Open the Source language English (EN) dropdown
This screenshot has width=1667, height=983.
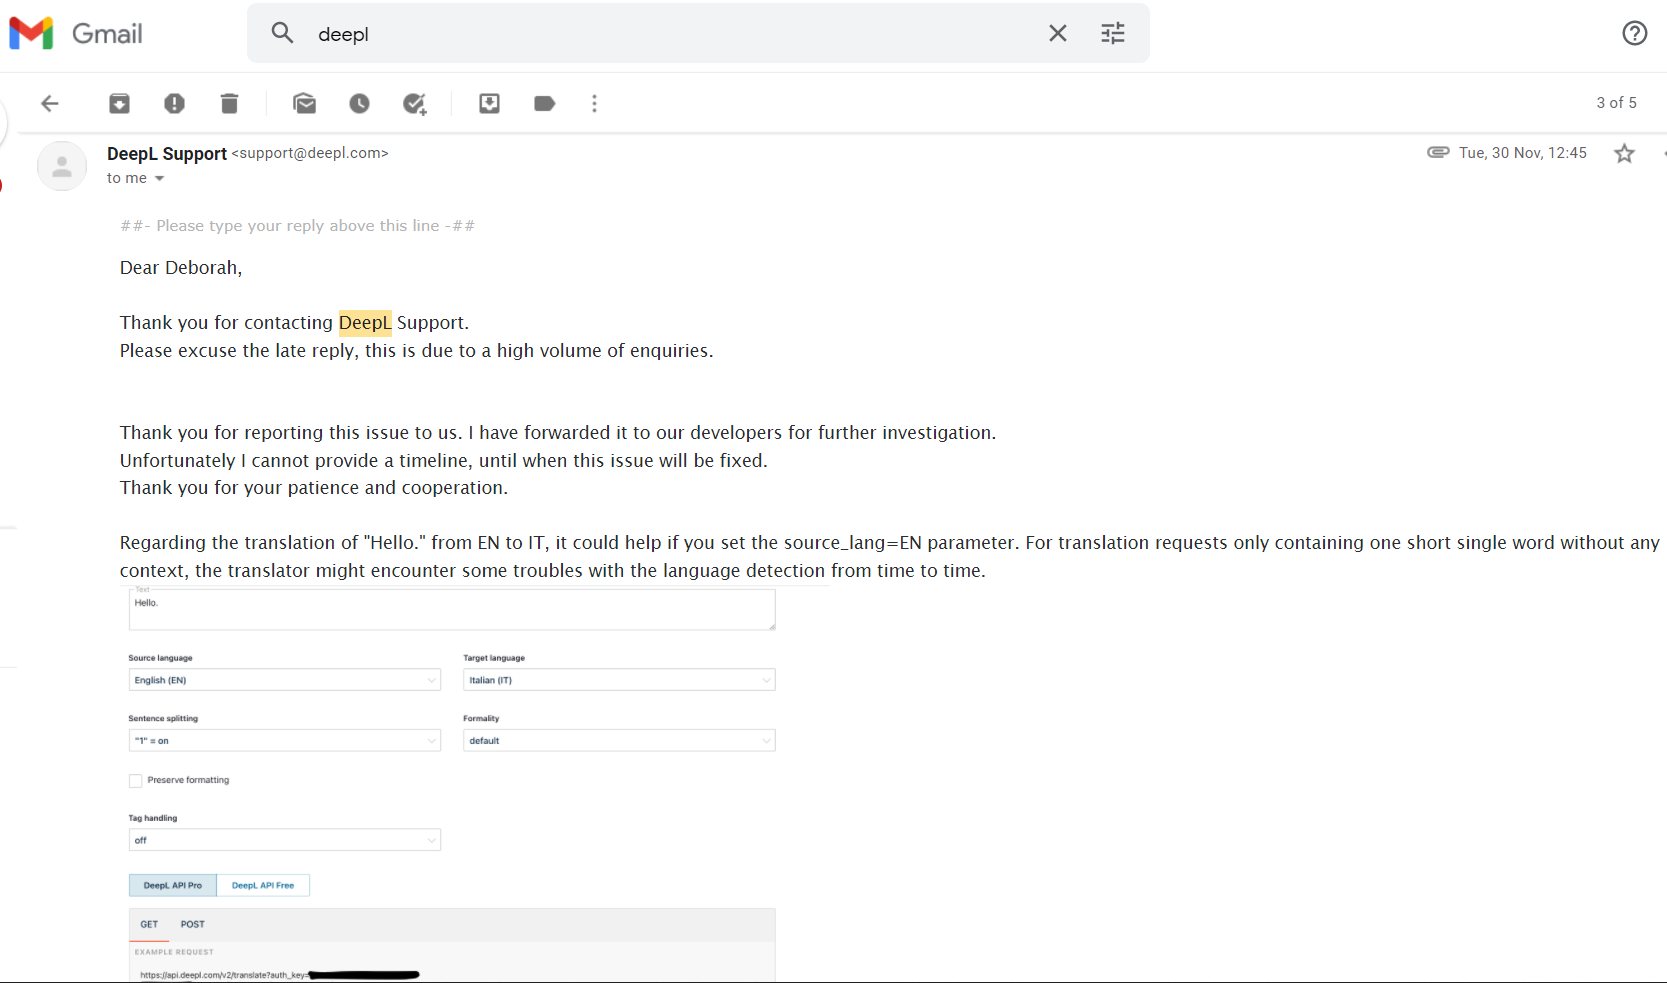click(x=285, y=680)
